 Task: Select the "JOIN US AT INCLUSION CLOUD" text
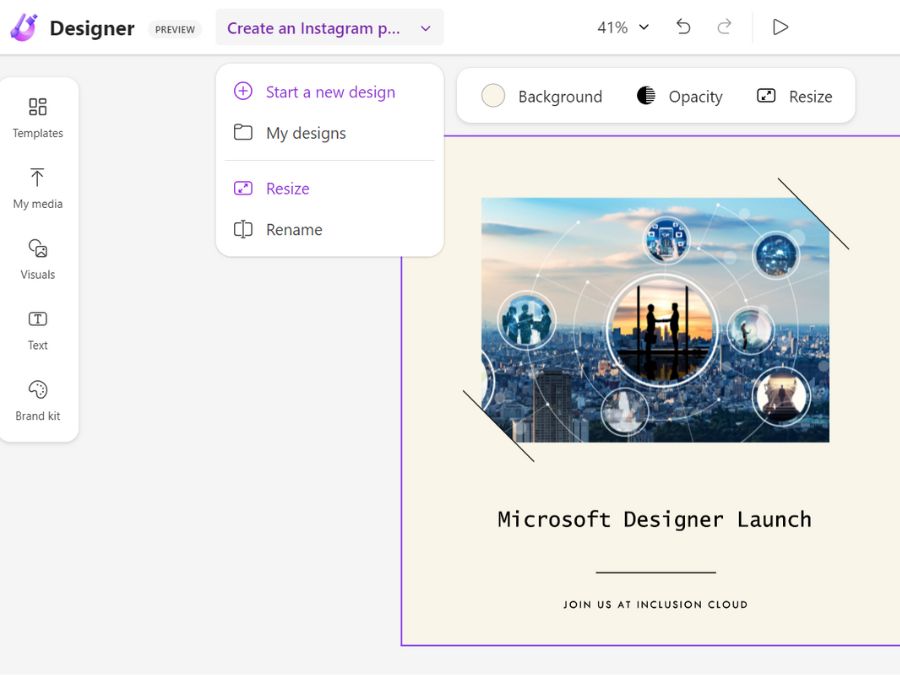655,604
